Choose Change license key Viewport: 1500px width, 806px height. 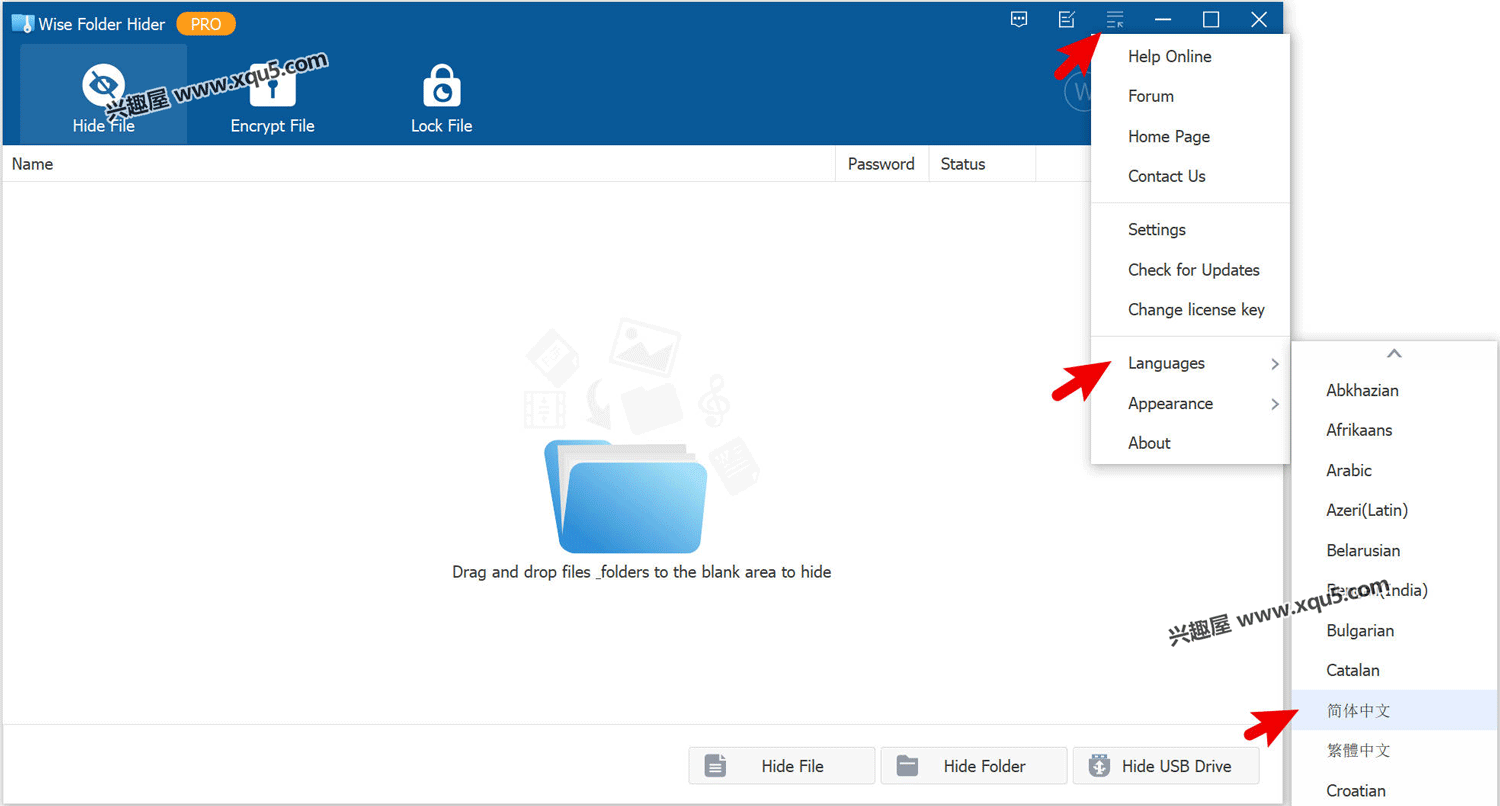tap(1190, 309)
